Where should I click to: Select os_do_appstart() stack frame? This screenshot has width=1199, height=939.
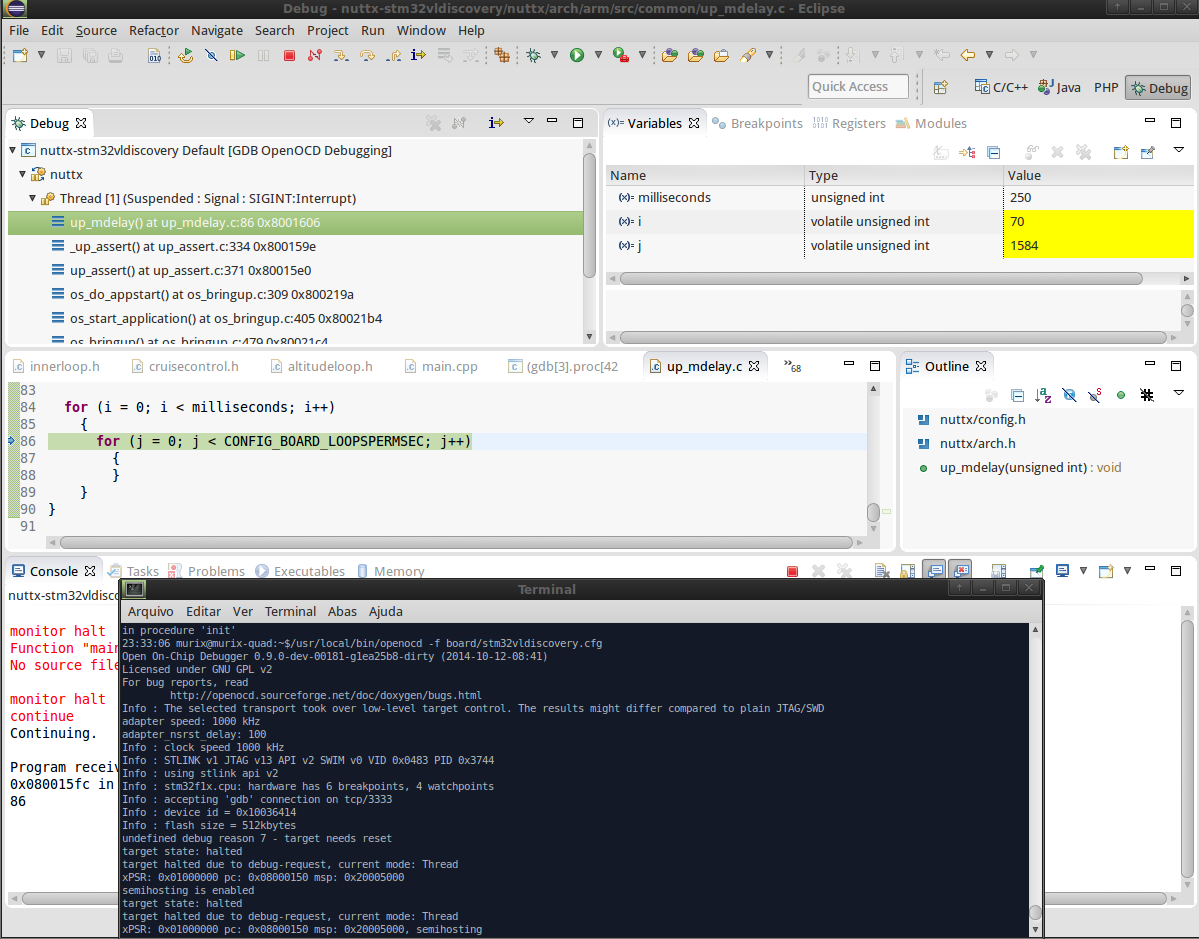212,294
